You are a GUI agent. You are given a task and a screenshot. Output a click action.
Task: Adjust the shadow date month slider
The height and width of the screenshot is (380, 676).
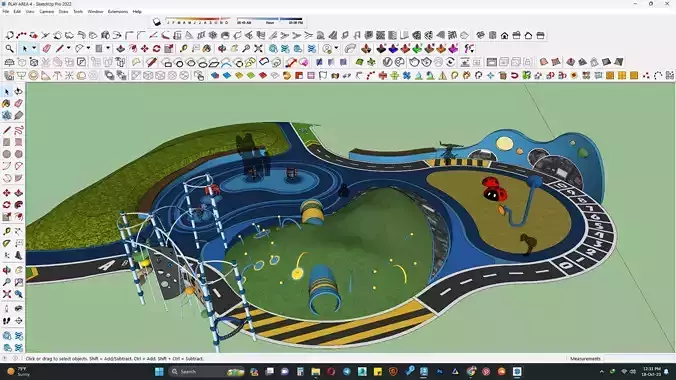[x=198, y=21]
